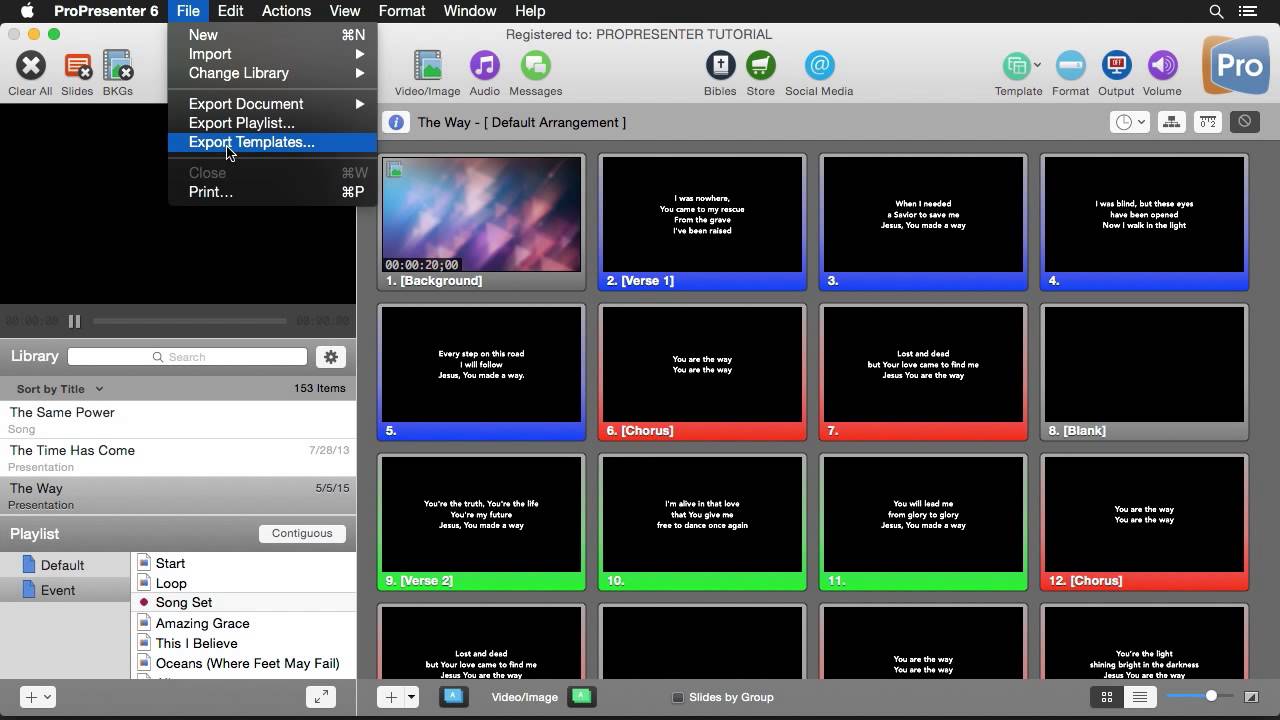Image resolution: width=1280 pixels, height=720 pixels.
Task: Expand the Export Document submenu
Action: (272, 104)
